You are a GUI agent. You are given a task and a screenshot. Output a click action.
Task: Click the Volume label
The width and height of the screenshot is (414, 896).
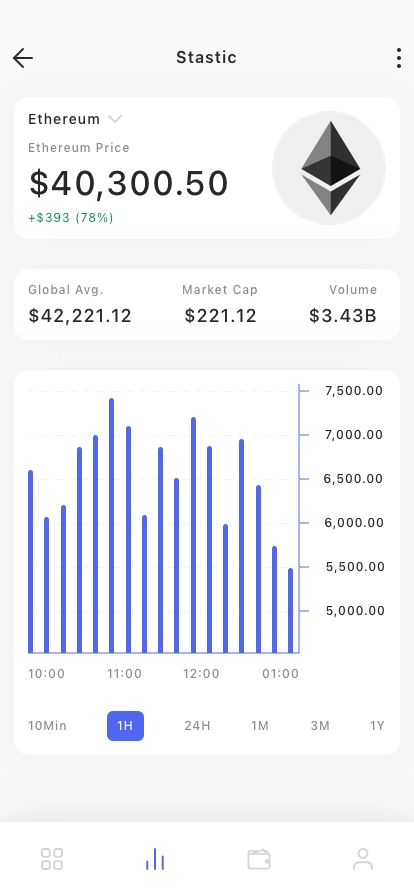(353, 290)
